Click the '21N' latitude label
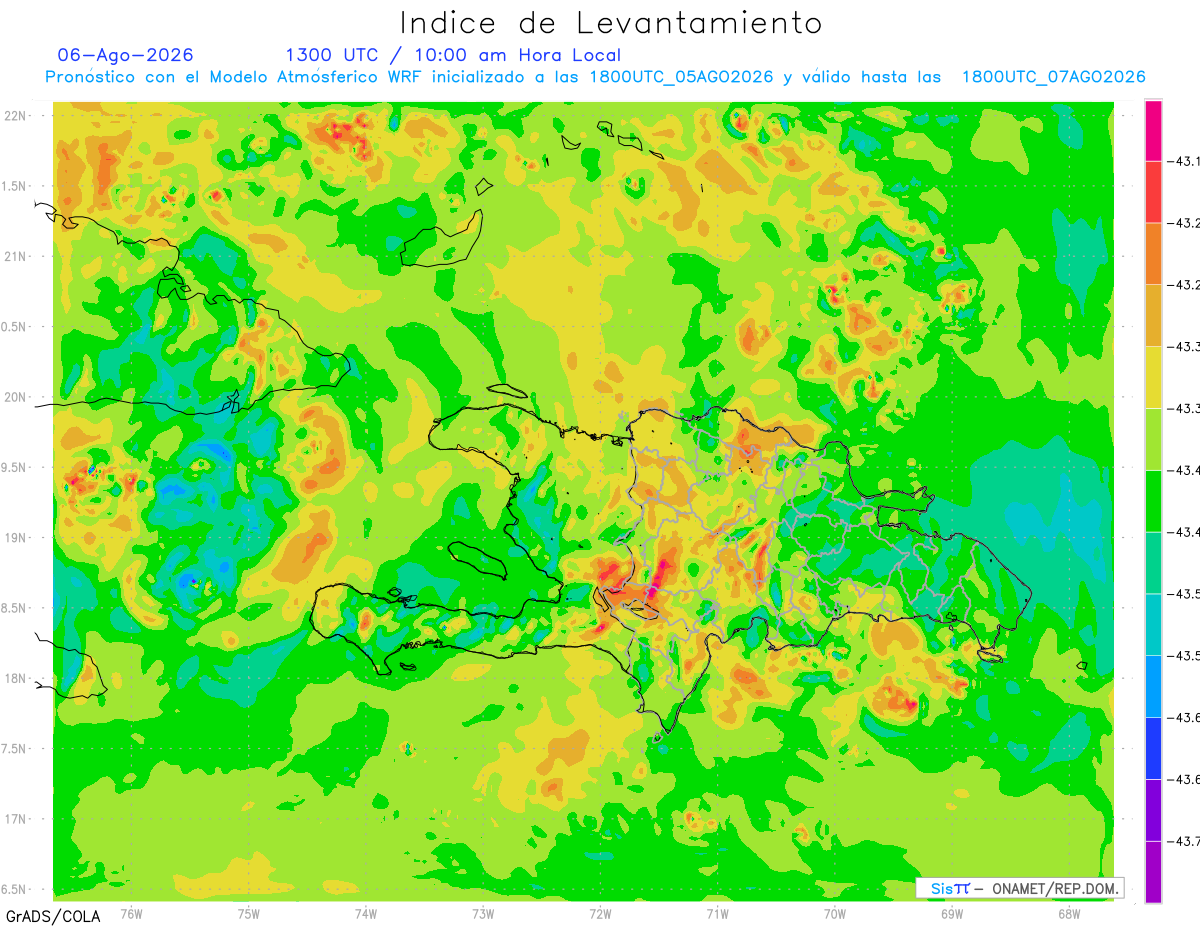This screenshot has height=927, width=1200. tap(16, 256)
